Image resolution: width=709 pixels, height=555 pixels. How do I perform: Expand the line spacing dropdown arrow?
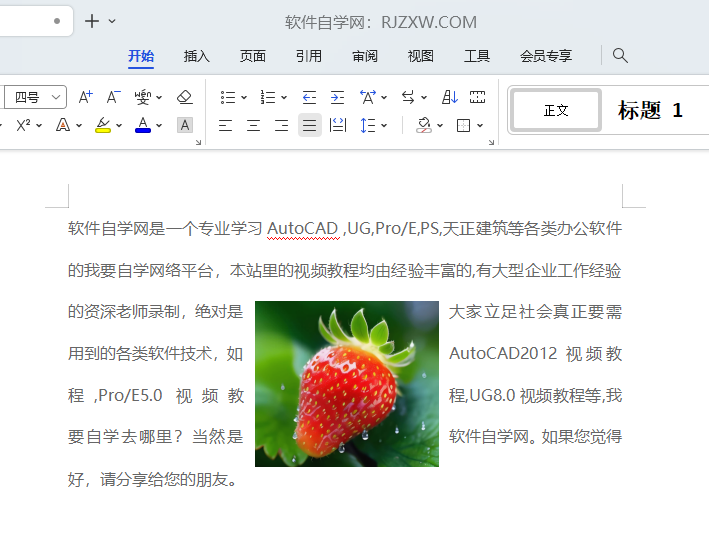click(x=384, y=126)
